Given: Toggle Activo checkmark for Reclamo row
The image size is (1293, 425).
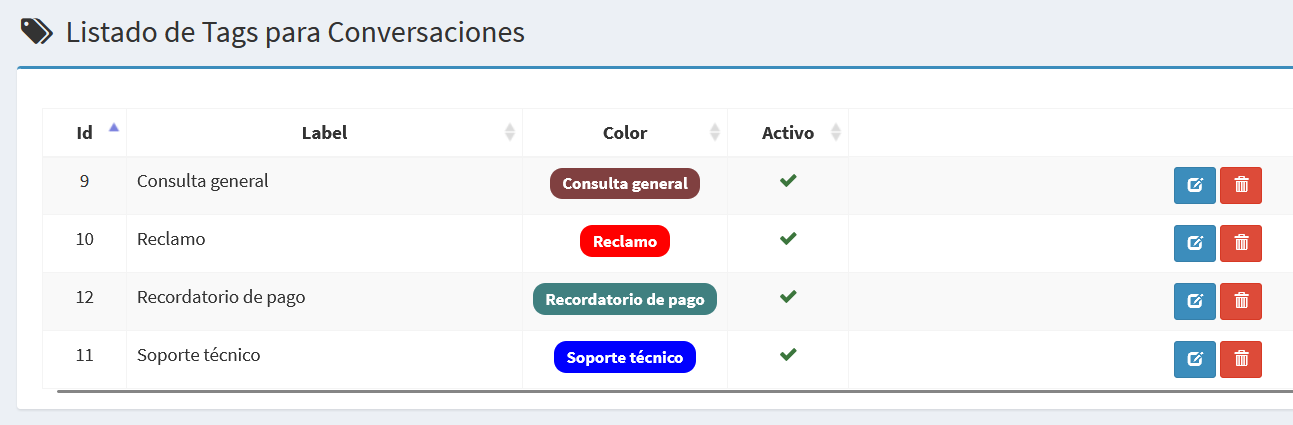Looking at the screenshot, I should pos(788,239).
